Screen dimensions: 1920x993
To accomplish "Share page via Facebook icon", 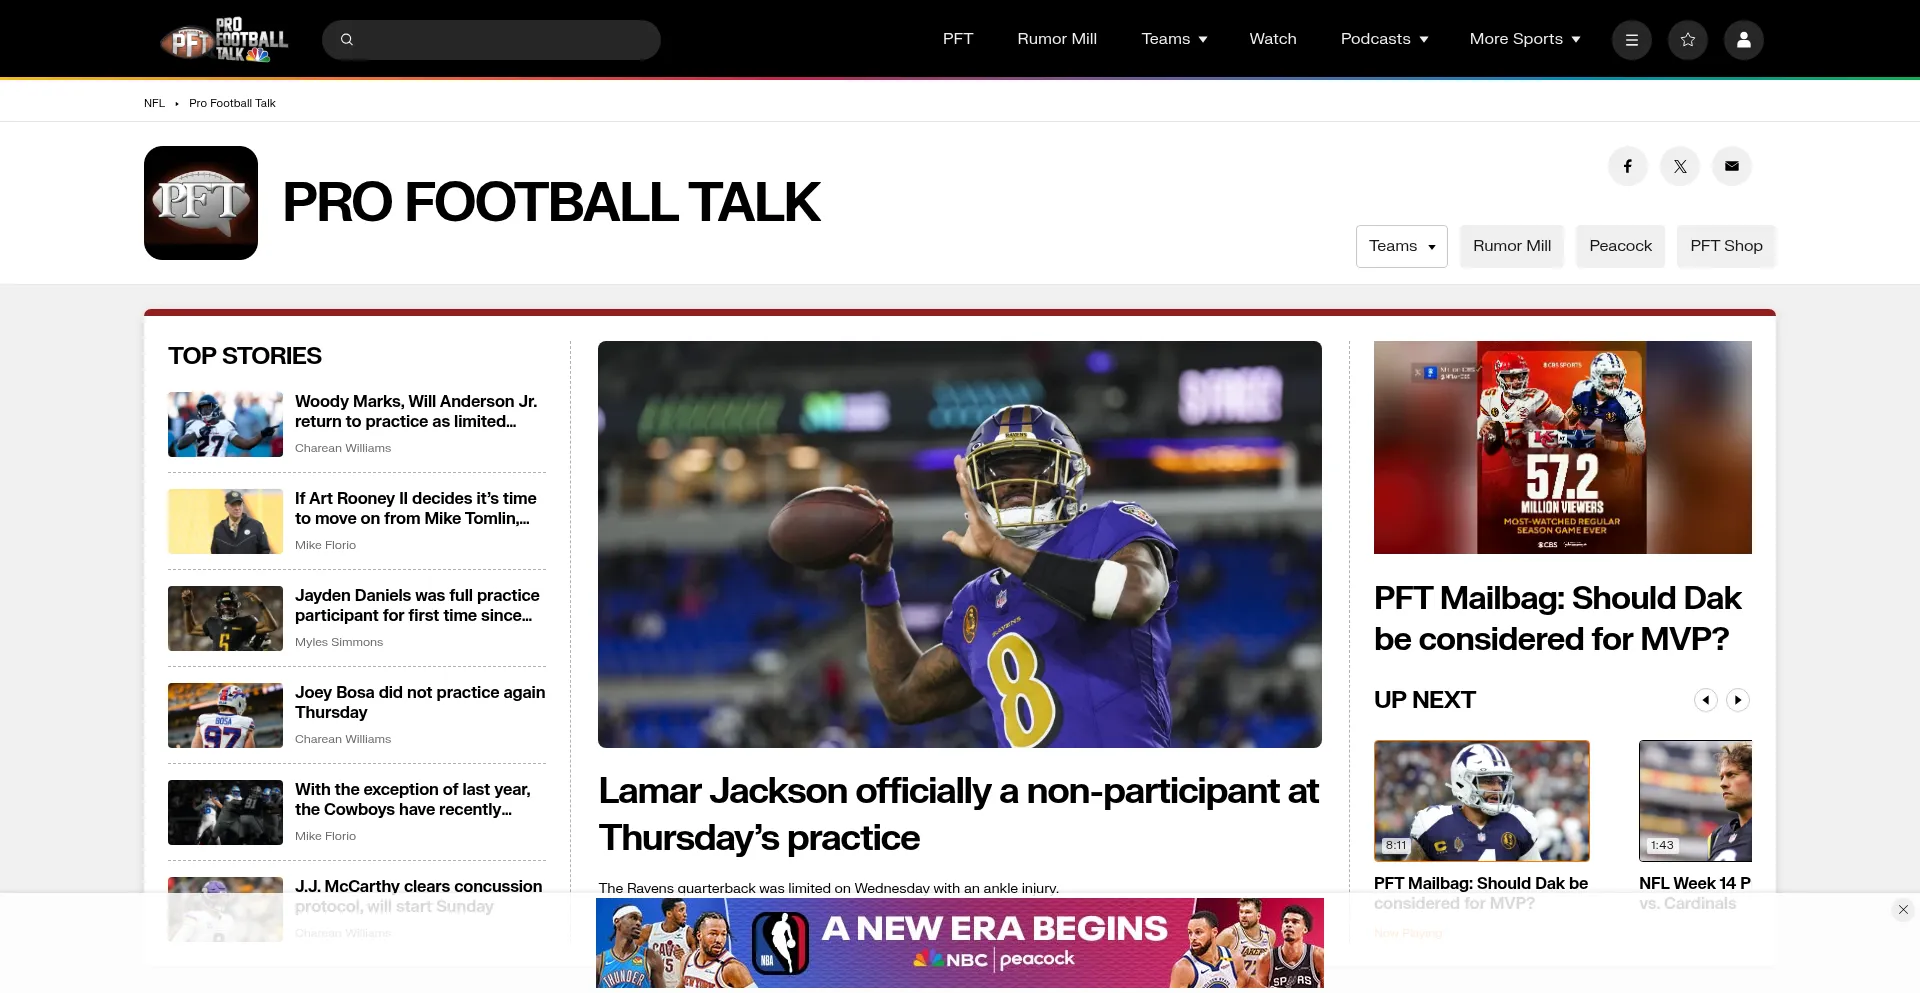I will tap(1627, 166).
